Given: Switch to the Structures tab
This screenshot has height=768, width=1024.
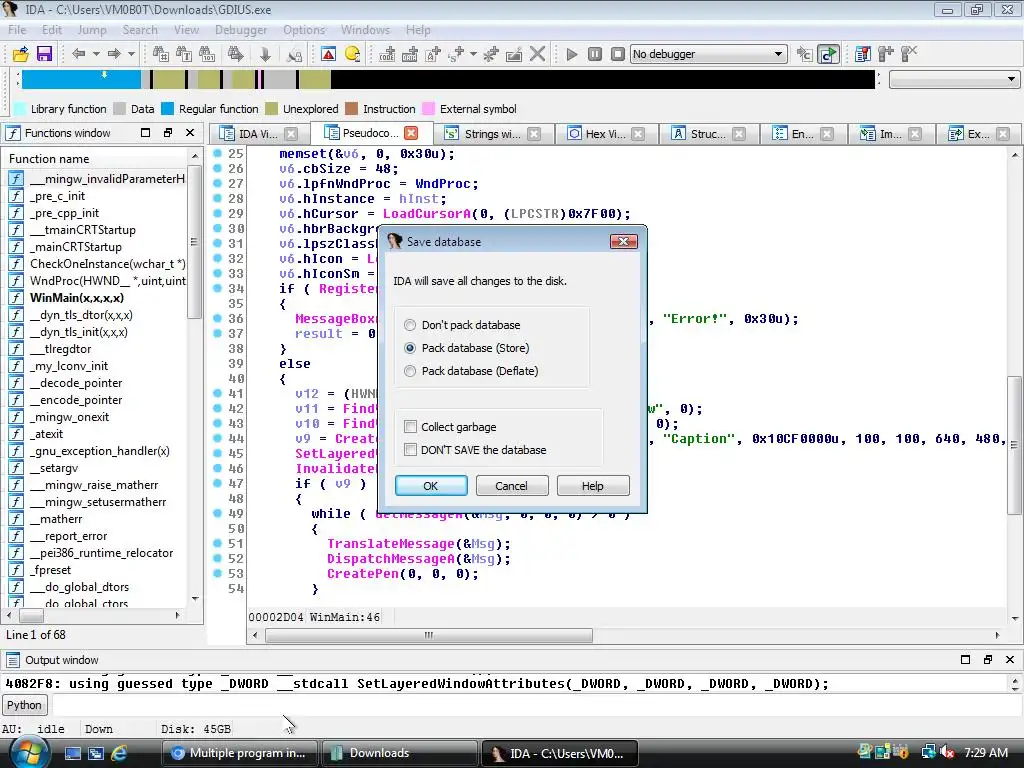Looking at the screenshot, I should (x=707, y=134).
